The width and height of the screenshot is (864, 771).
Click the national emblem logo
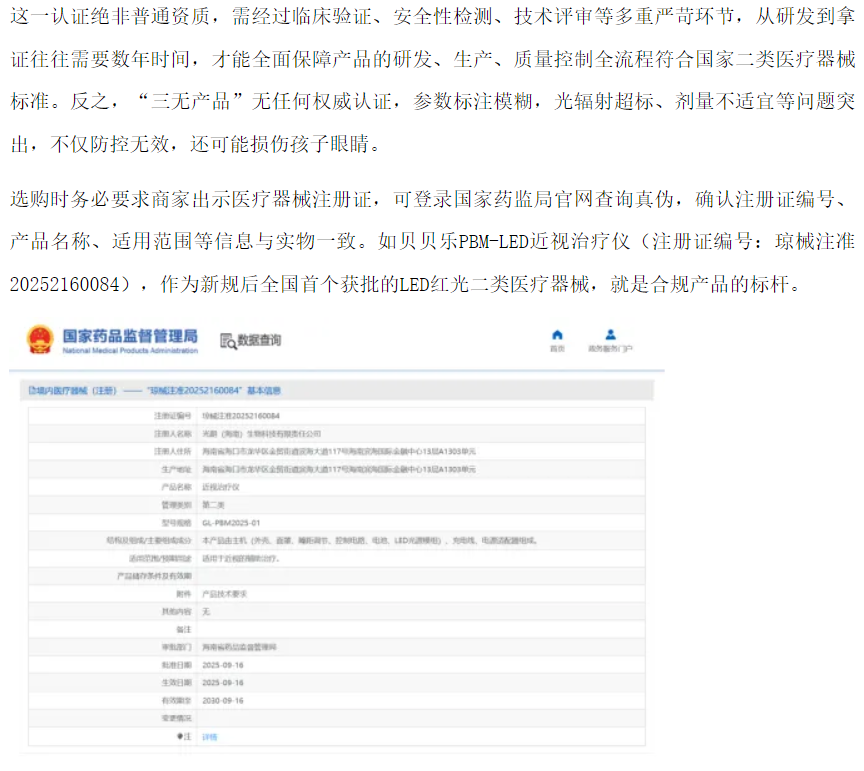[x=41, y=340]
